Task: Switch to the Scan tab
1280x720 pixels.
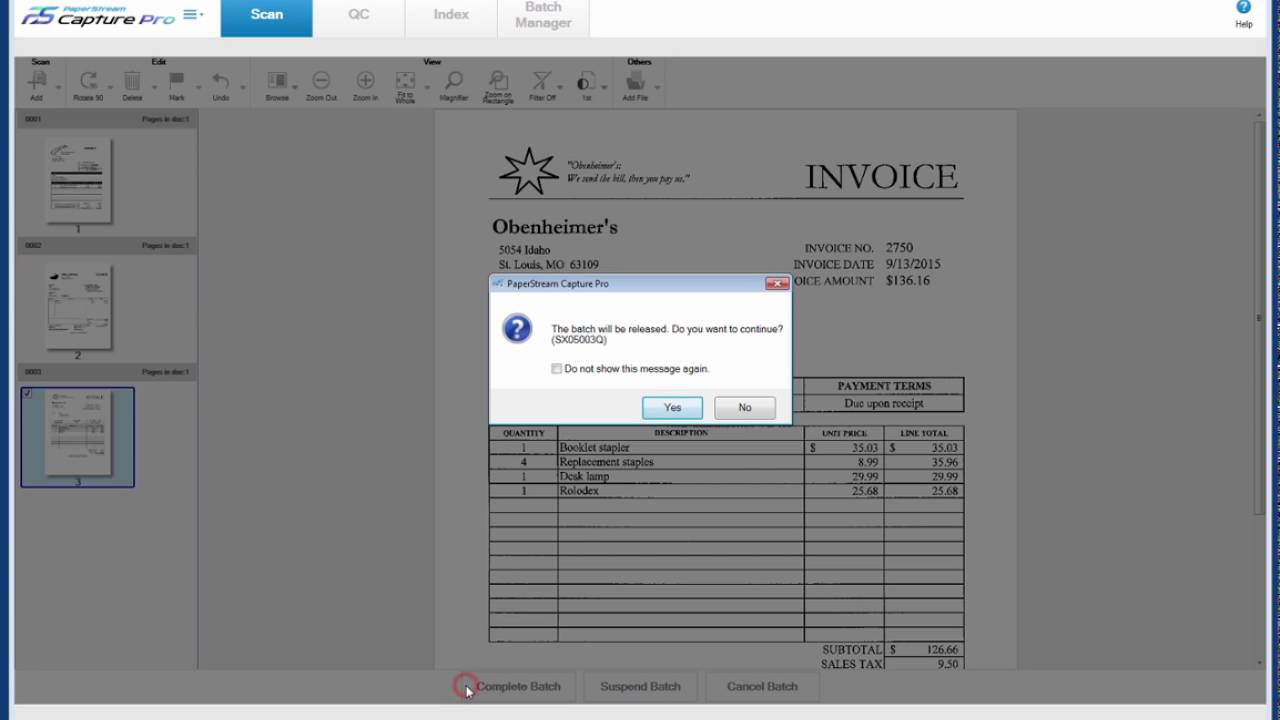Action: 266,18
